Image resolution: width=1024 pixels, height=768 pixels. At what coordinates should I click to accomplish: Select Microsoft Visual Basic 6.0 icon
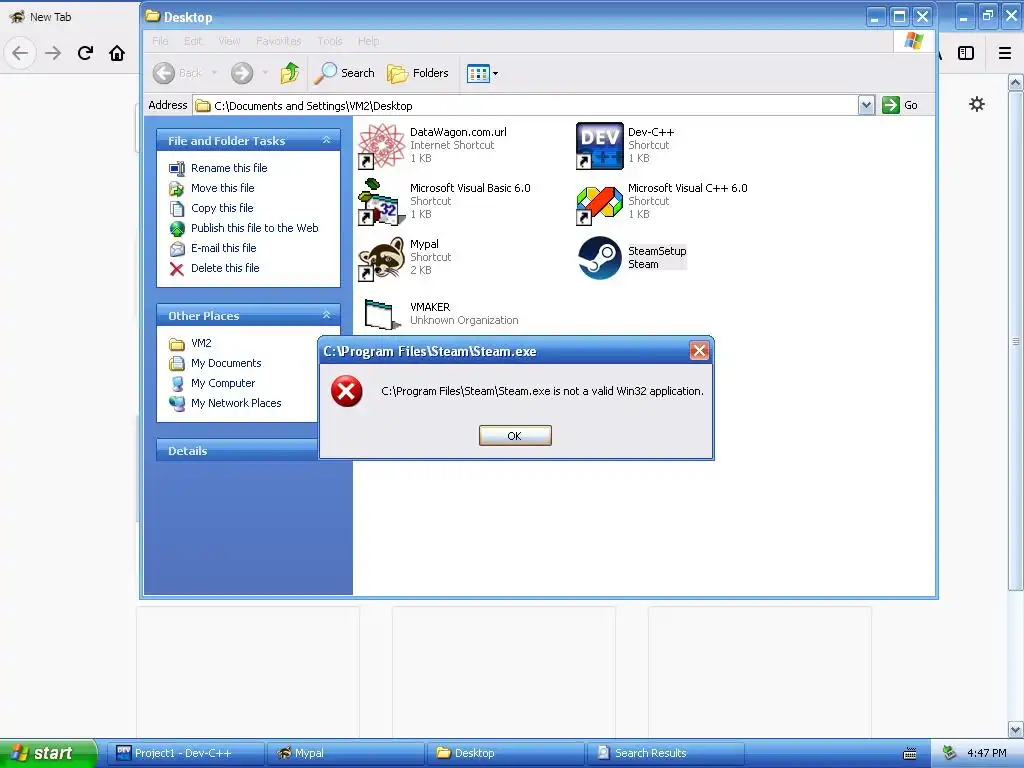(381, 202)
